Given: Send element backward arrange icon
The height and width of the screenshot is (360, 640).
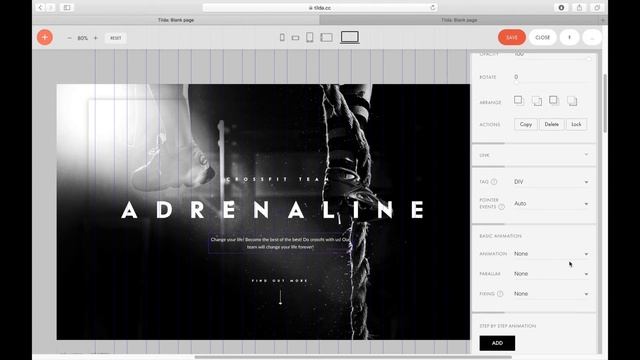Looking at the screenshot, I should tap(554, 100).
